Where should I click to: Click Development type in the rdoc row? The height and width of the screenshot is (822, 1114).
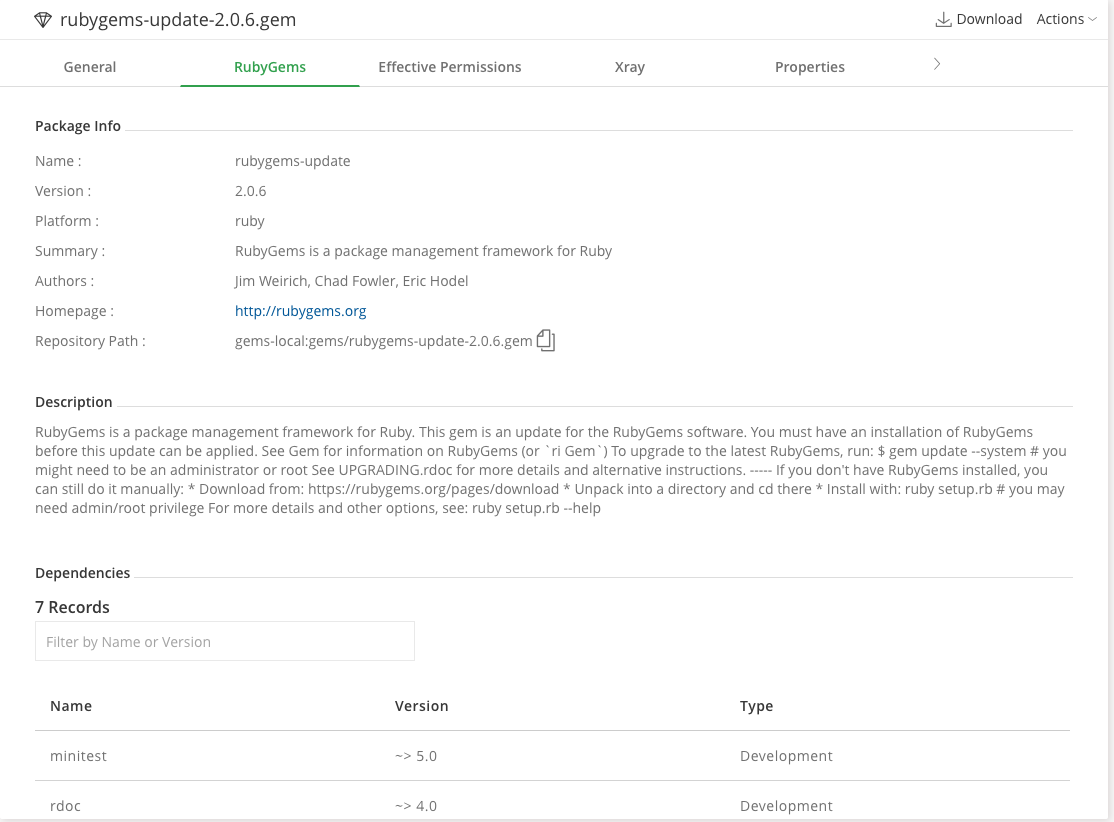click(786, 806)
